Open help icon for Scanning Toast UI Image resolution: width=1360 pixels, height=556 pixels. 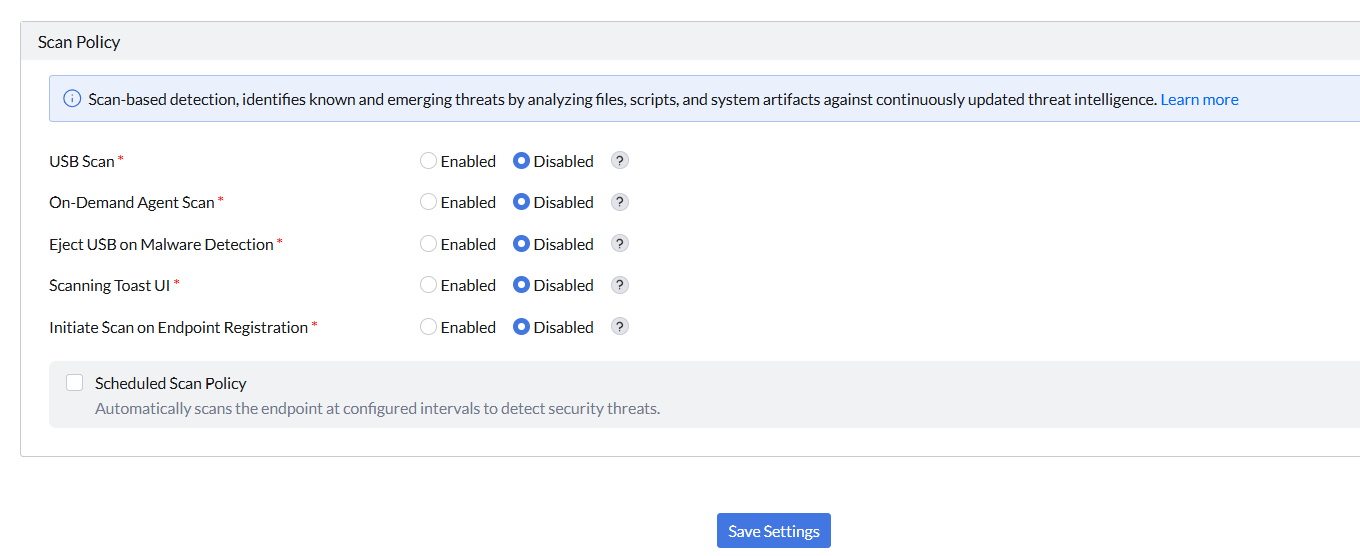620,285
